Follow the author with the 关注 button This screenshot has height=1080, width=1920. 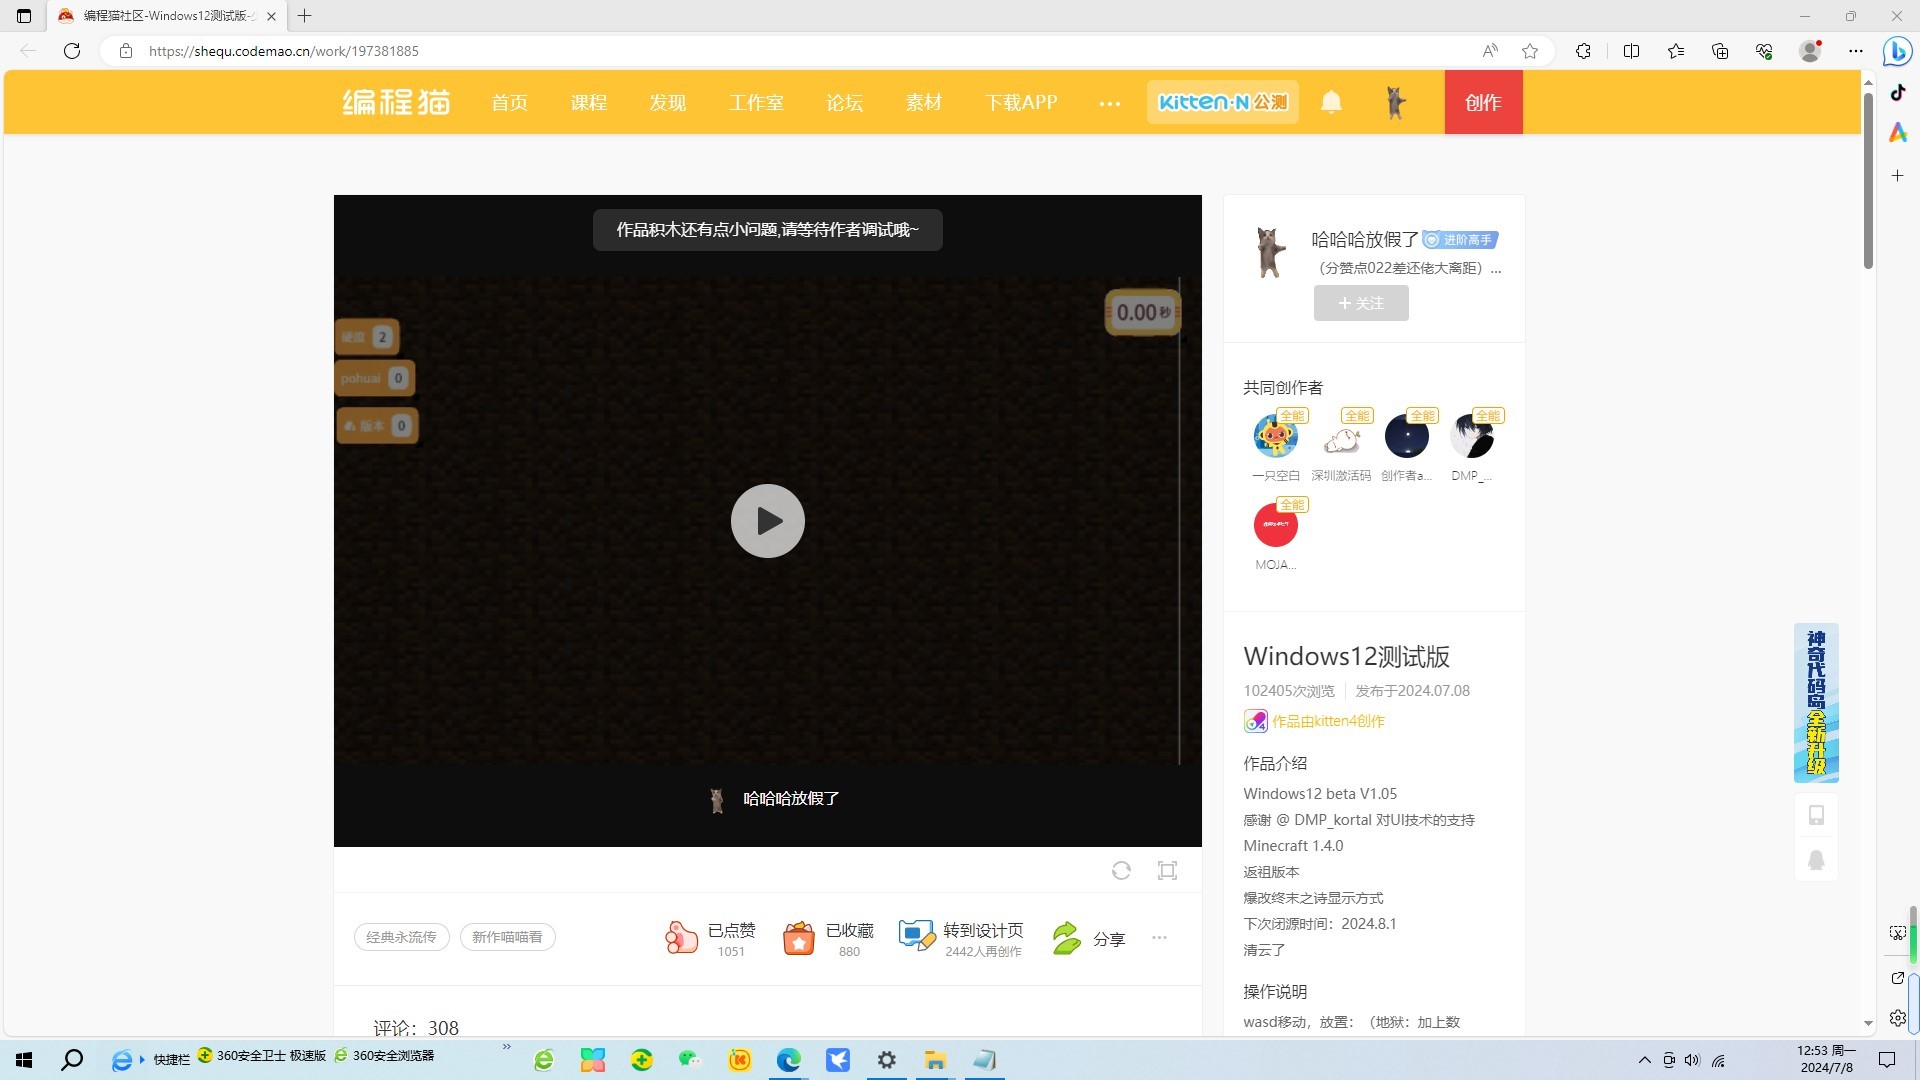point(1361,303)
